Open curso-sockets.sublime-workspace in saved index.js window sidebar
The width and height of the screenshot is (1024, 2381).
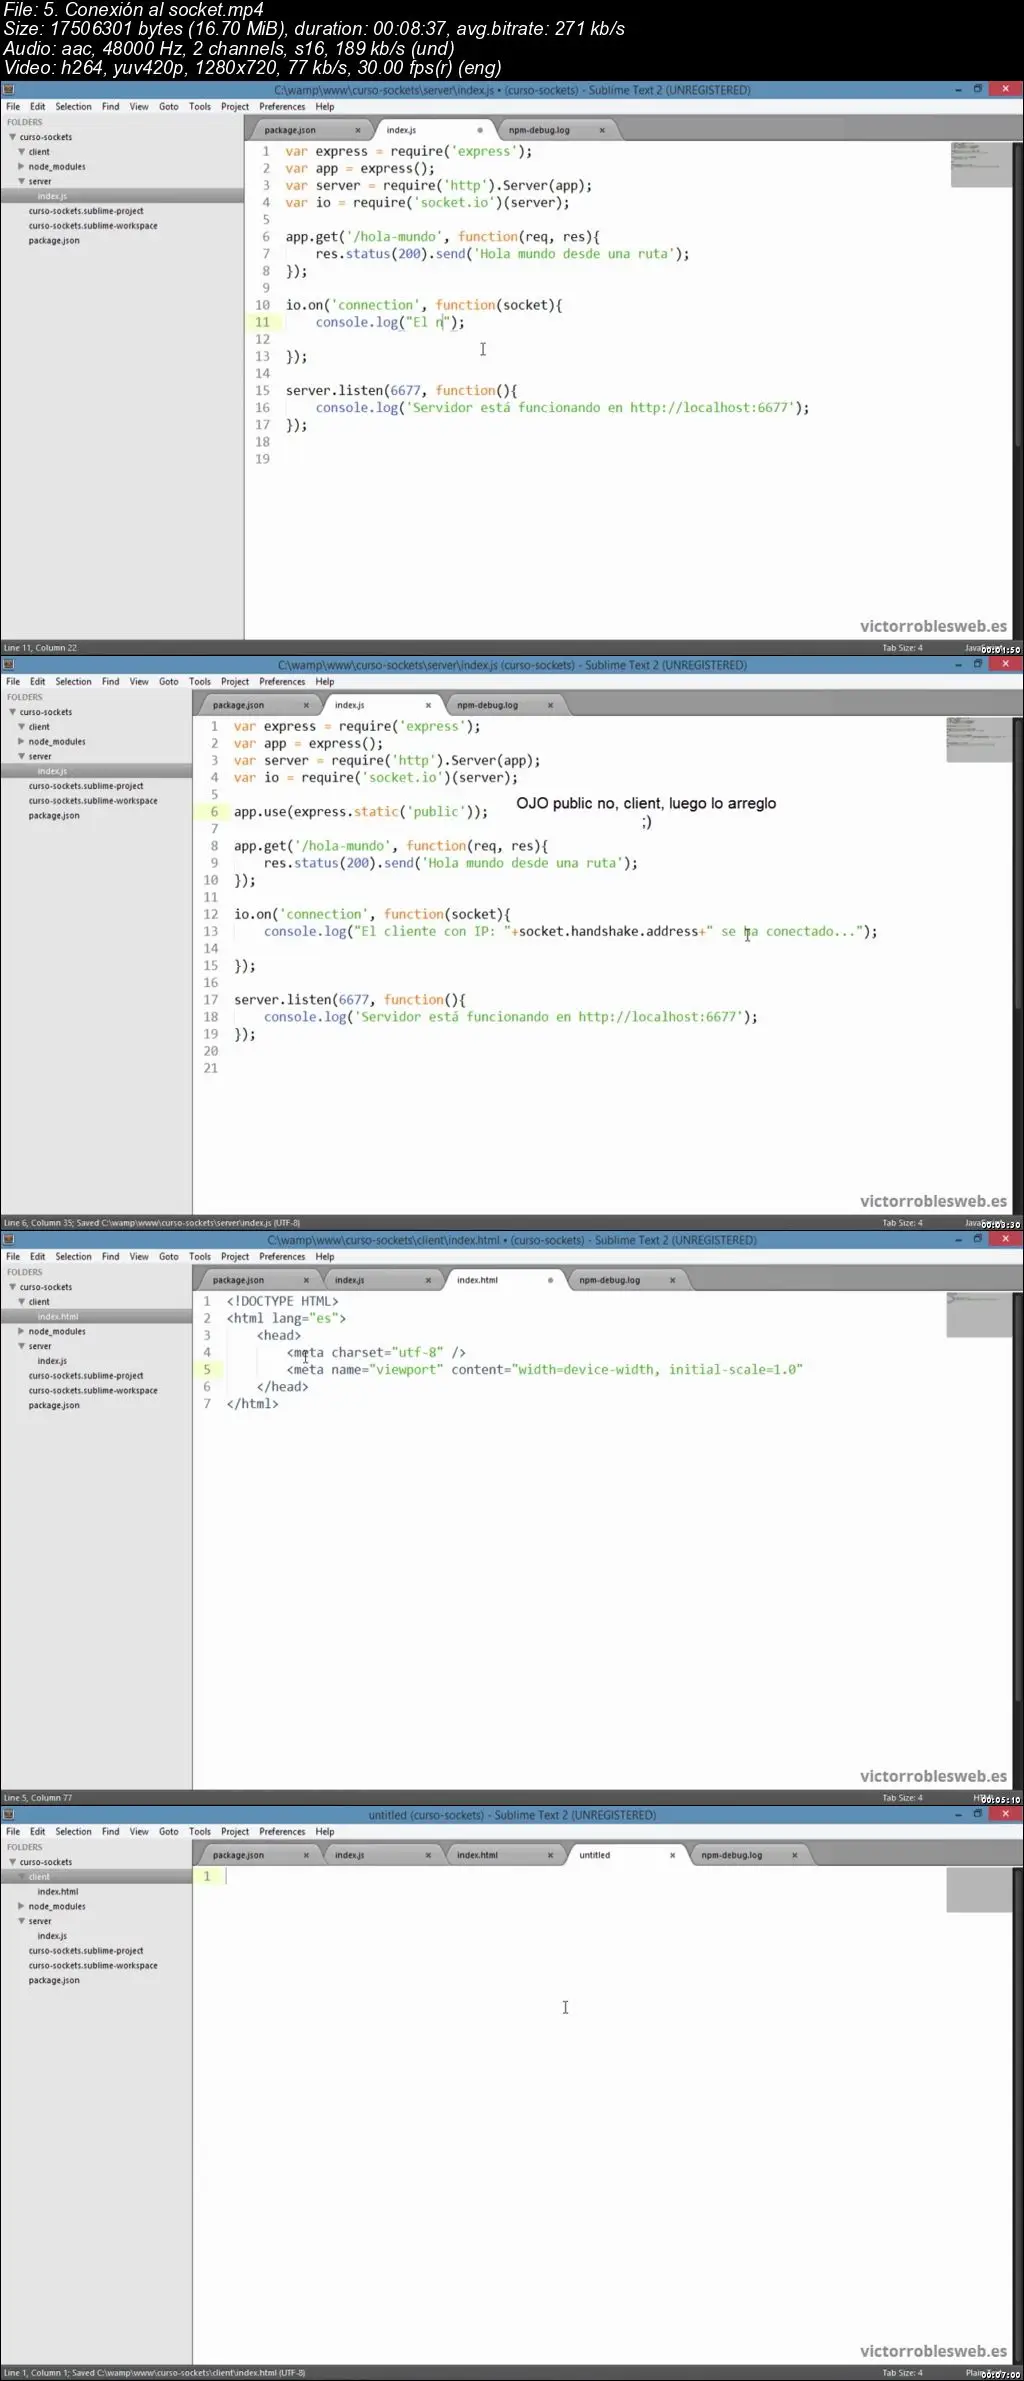[93, 801]
